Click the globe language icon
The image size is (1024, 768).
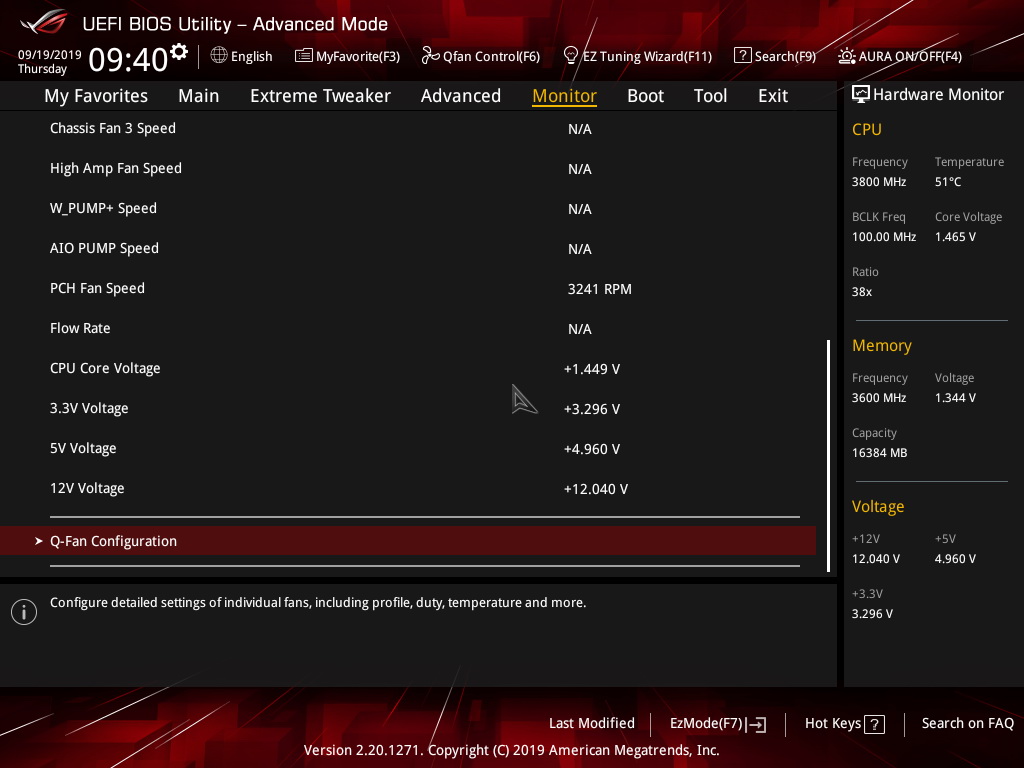pos(219,56)
